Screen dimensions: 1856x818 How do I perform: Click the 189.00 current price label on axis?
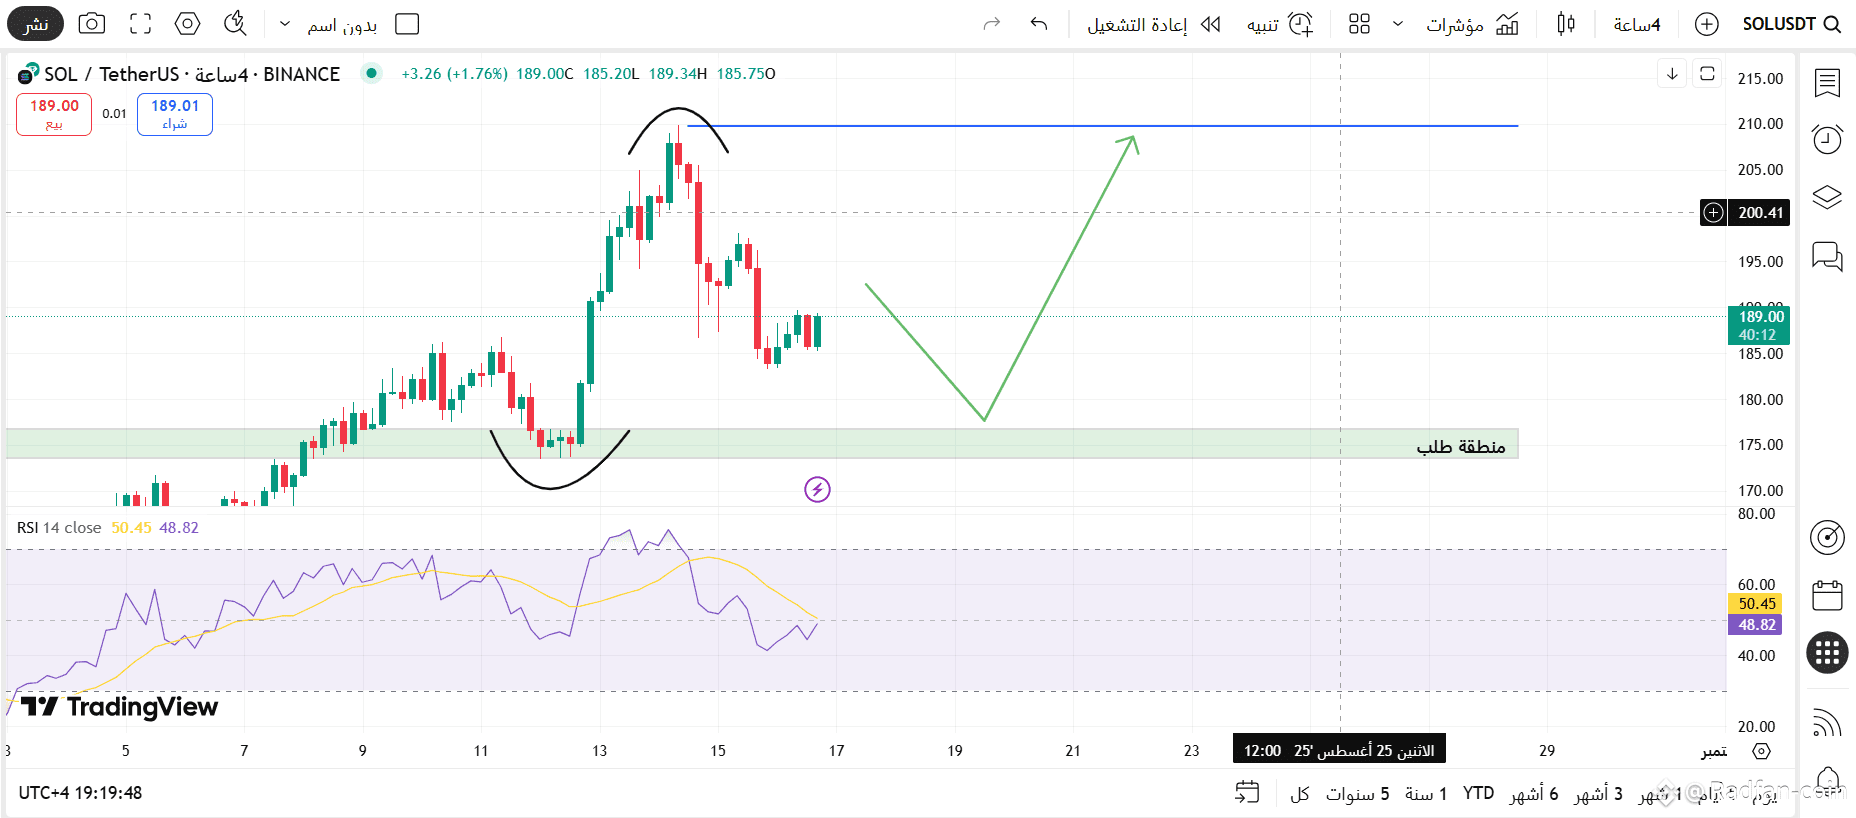pos(1759,325)
